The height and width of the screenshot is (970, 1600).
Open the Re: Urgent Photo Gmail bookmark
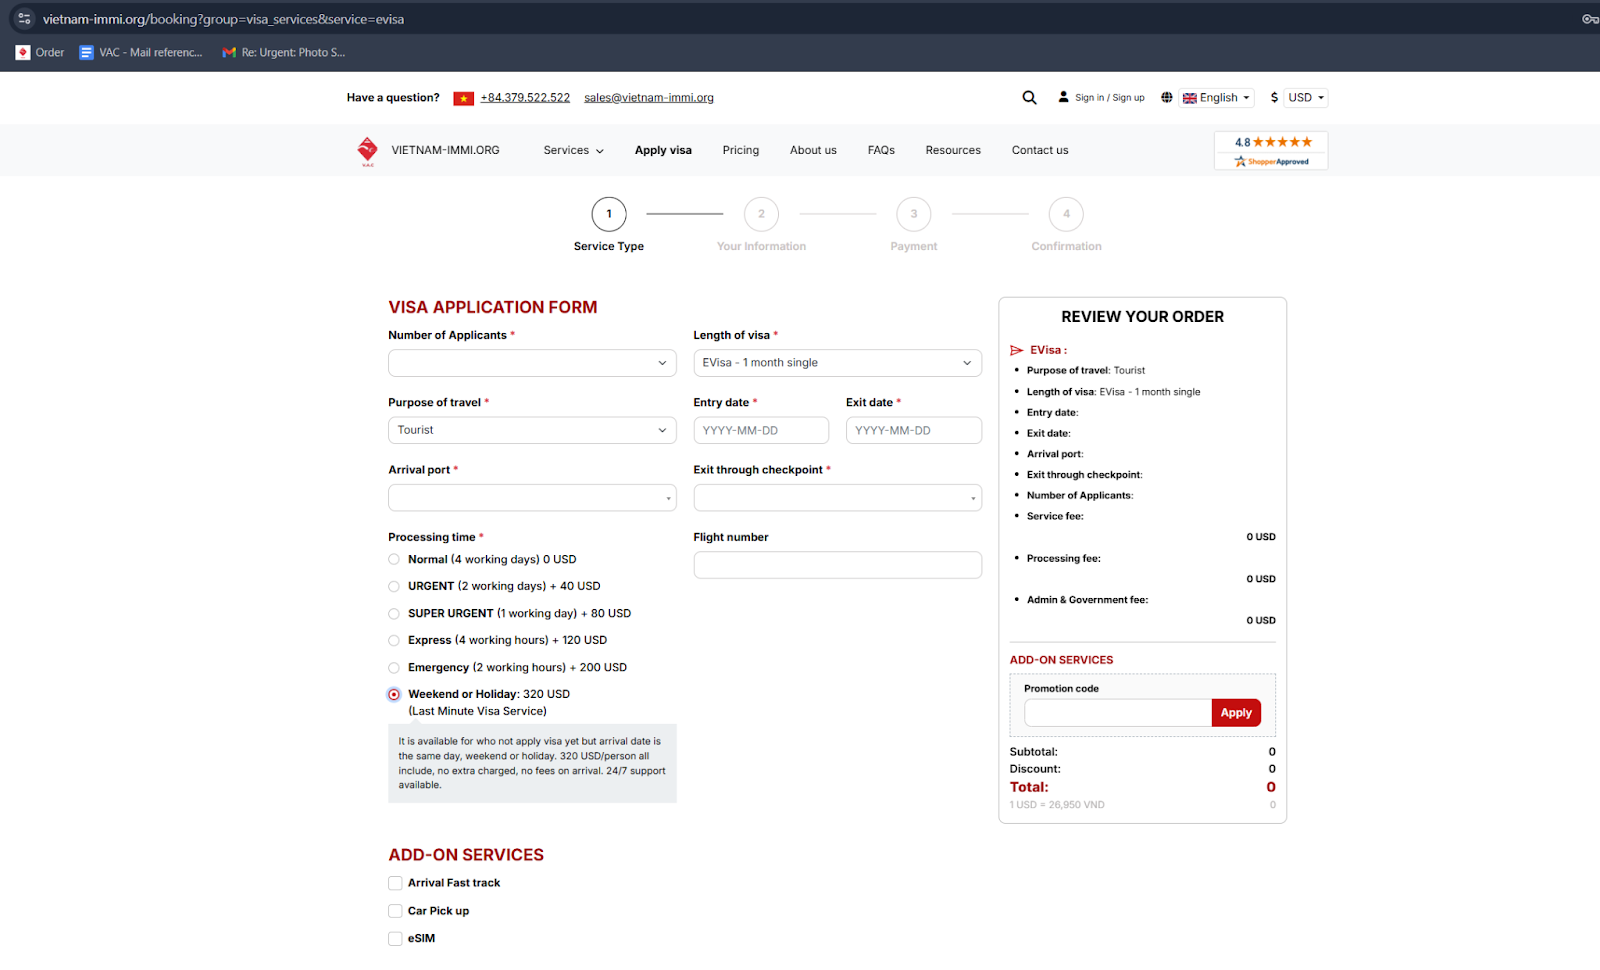[284, 53]
